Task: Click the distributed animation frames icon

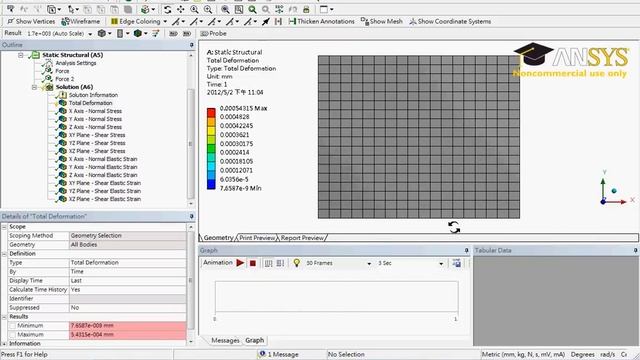Action: (268, 263)
